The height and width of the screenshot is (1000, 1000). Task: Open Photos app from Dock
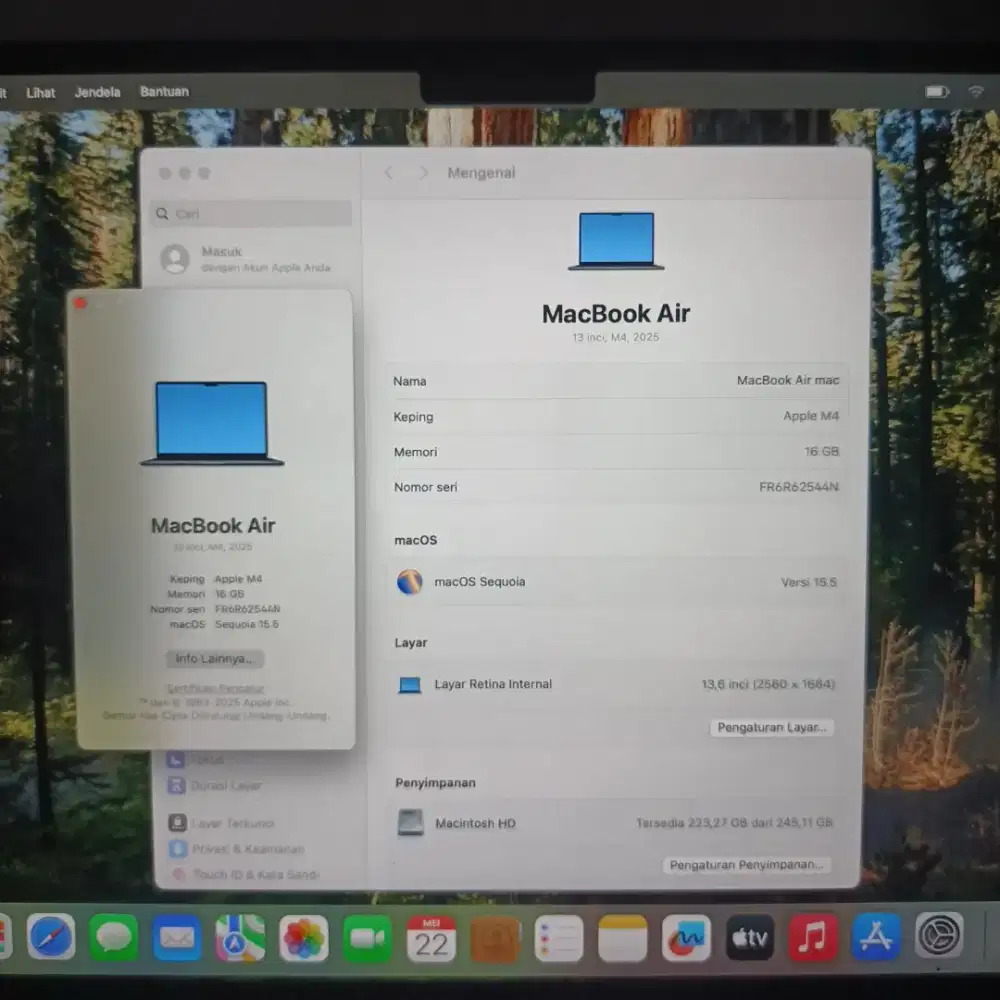coord(304,938)
